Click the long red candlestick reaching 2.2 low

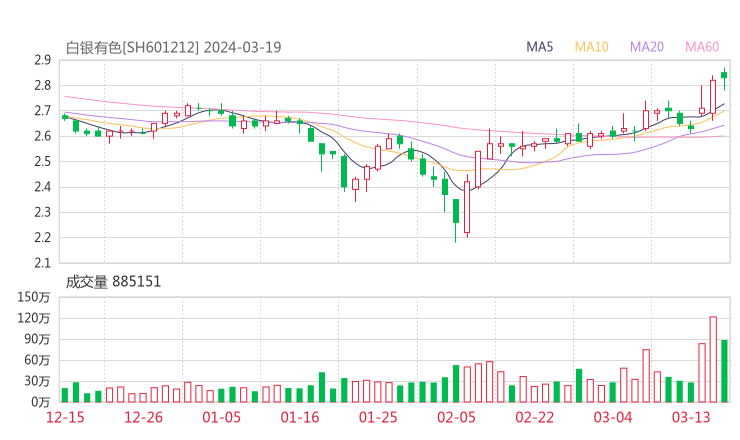point(467,206)
